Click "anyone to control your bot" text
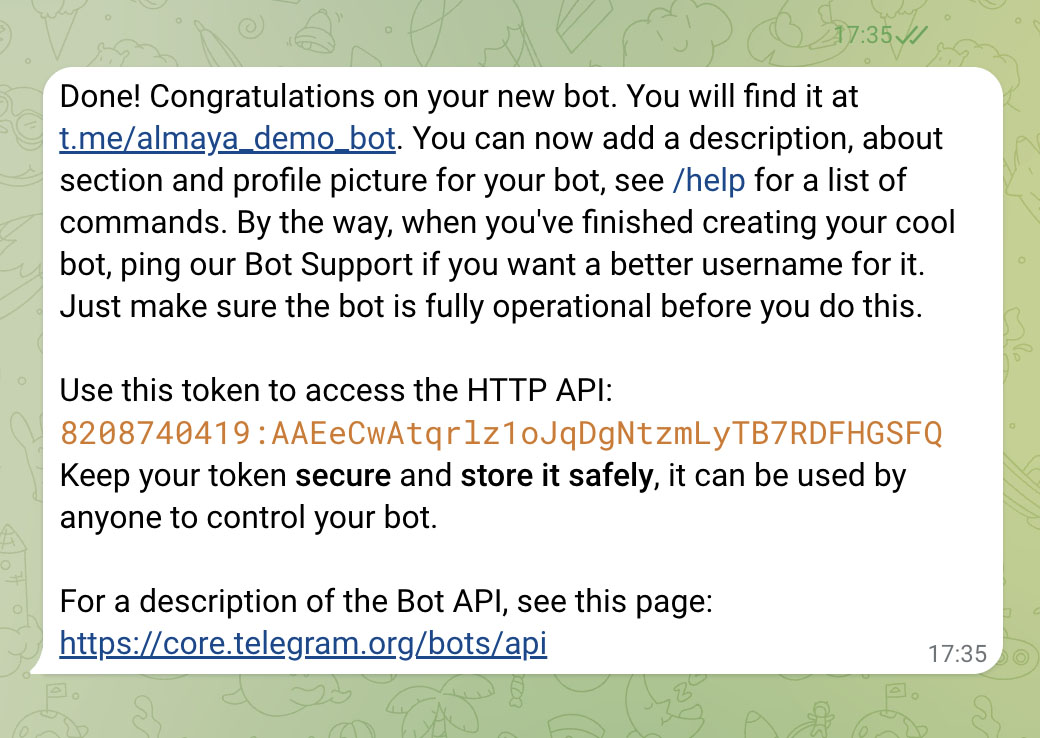This screenshot has width=1040, height=738. point(248,517)
